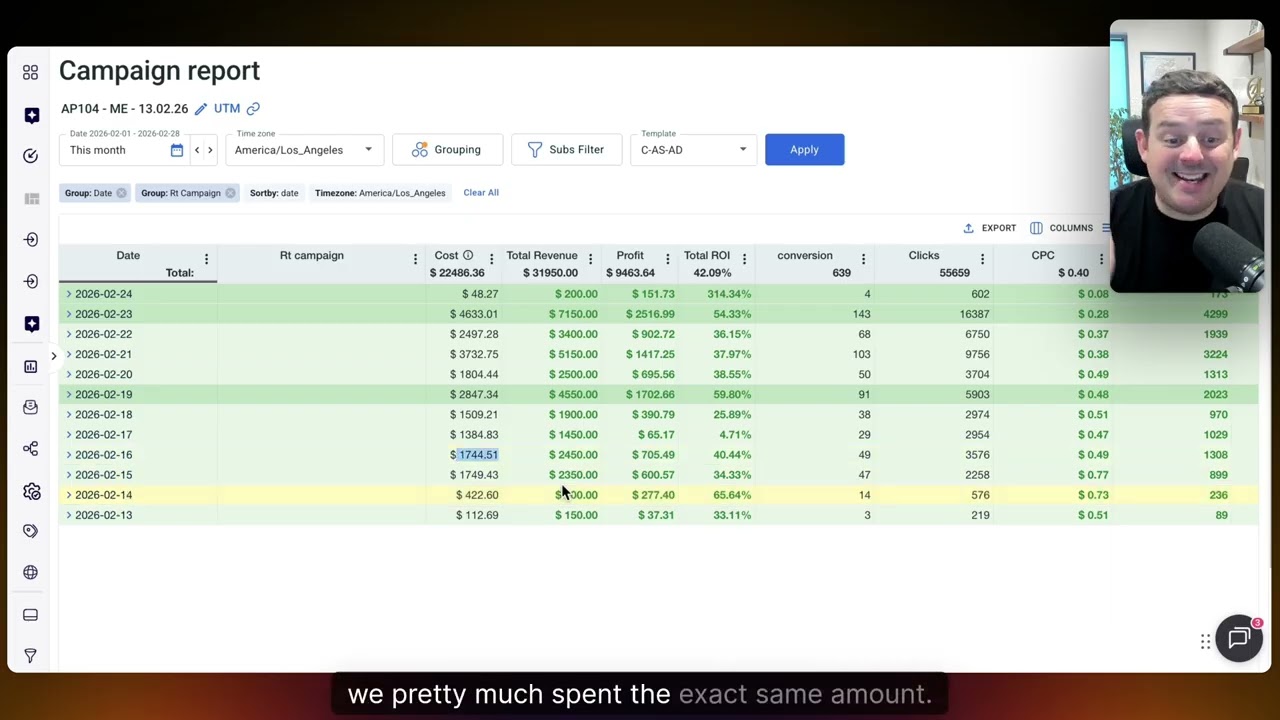Click the pencil edit icon beside campaign name
This screenshot has height=720, width=1280.
click(201, 109)
